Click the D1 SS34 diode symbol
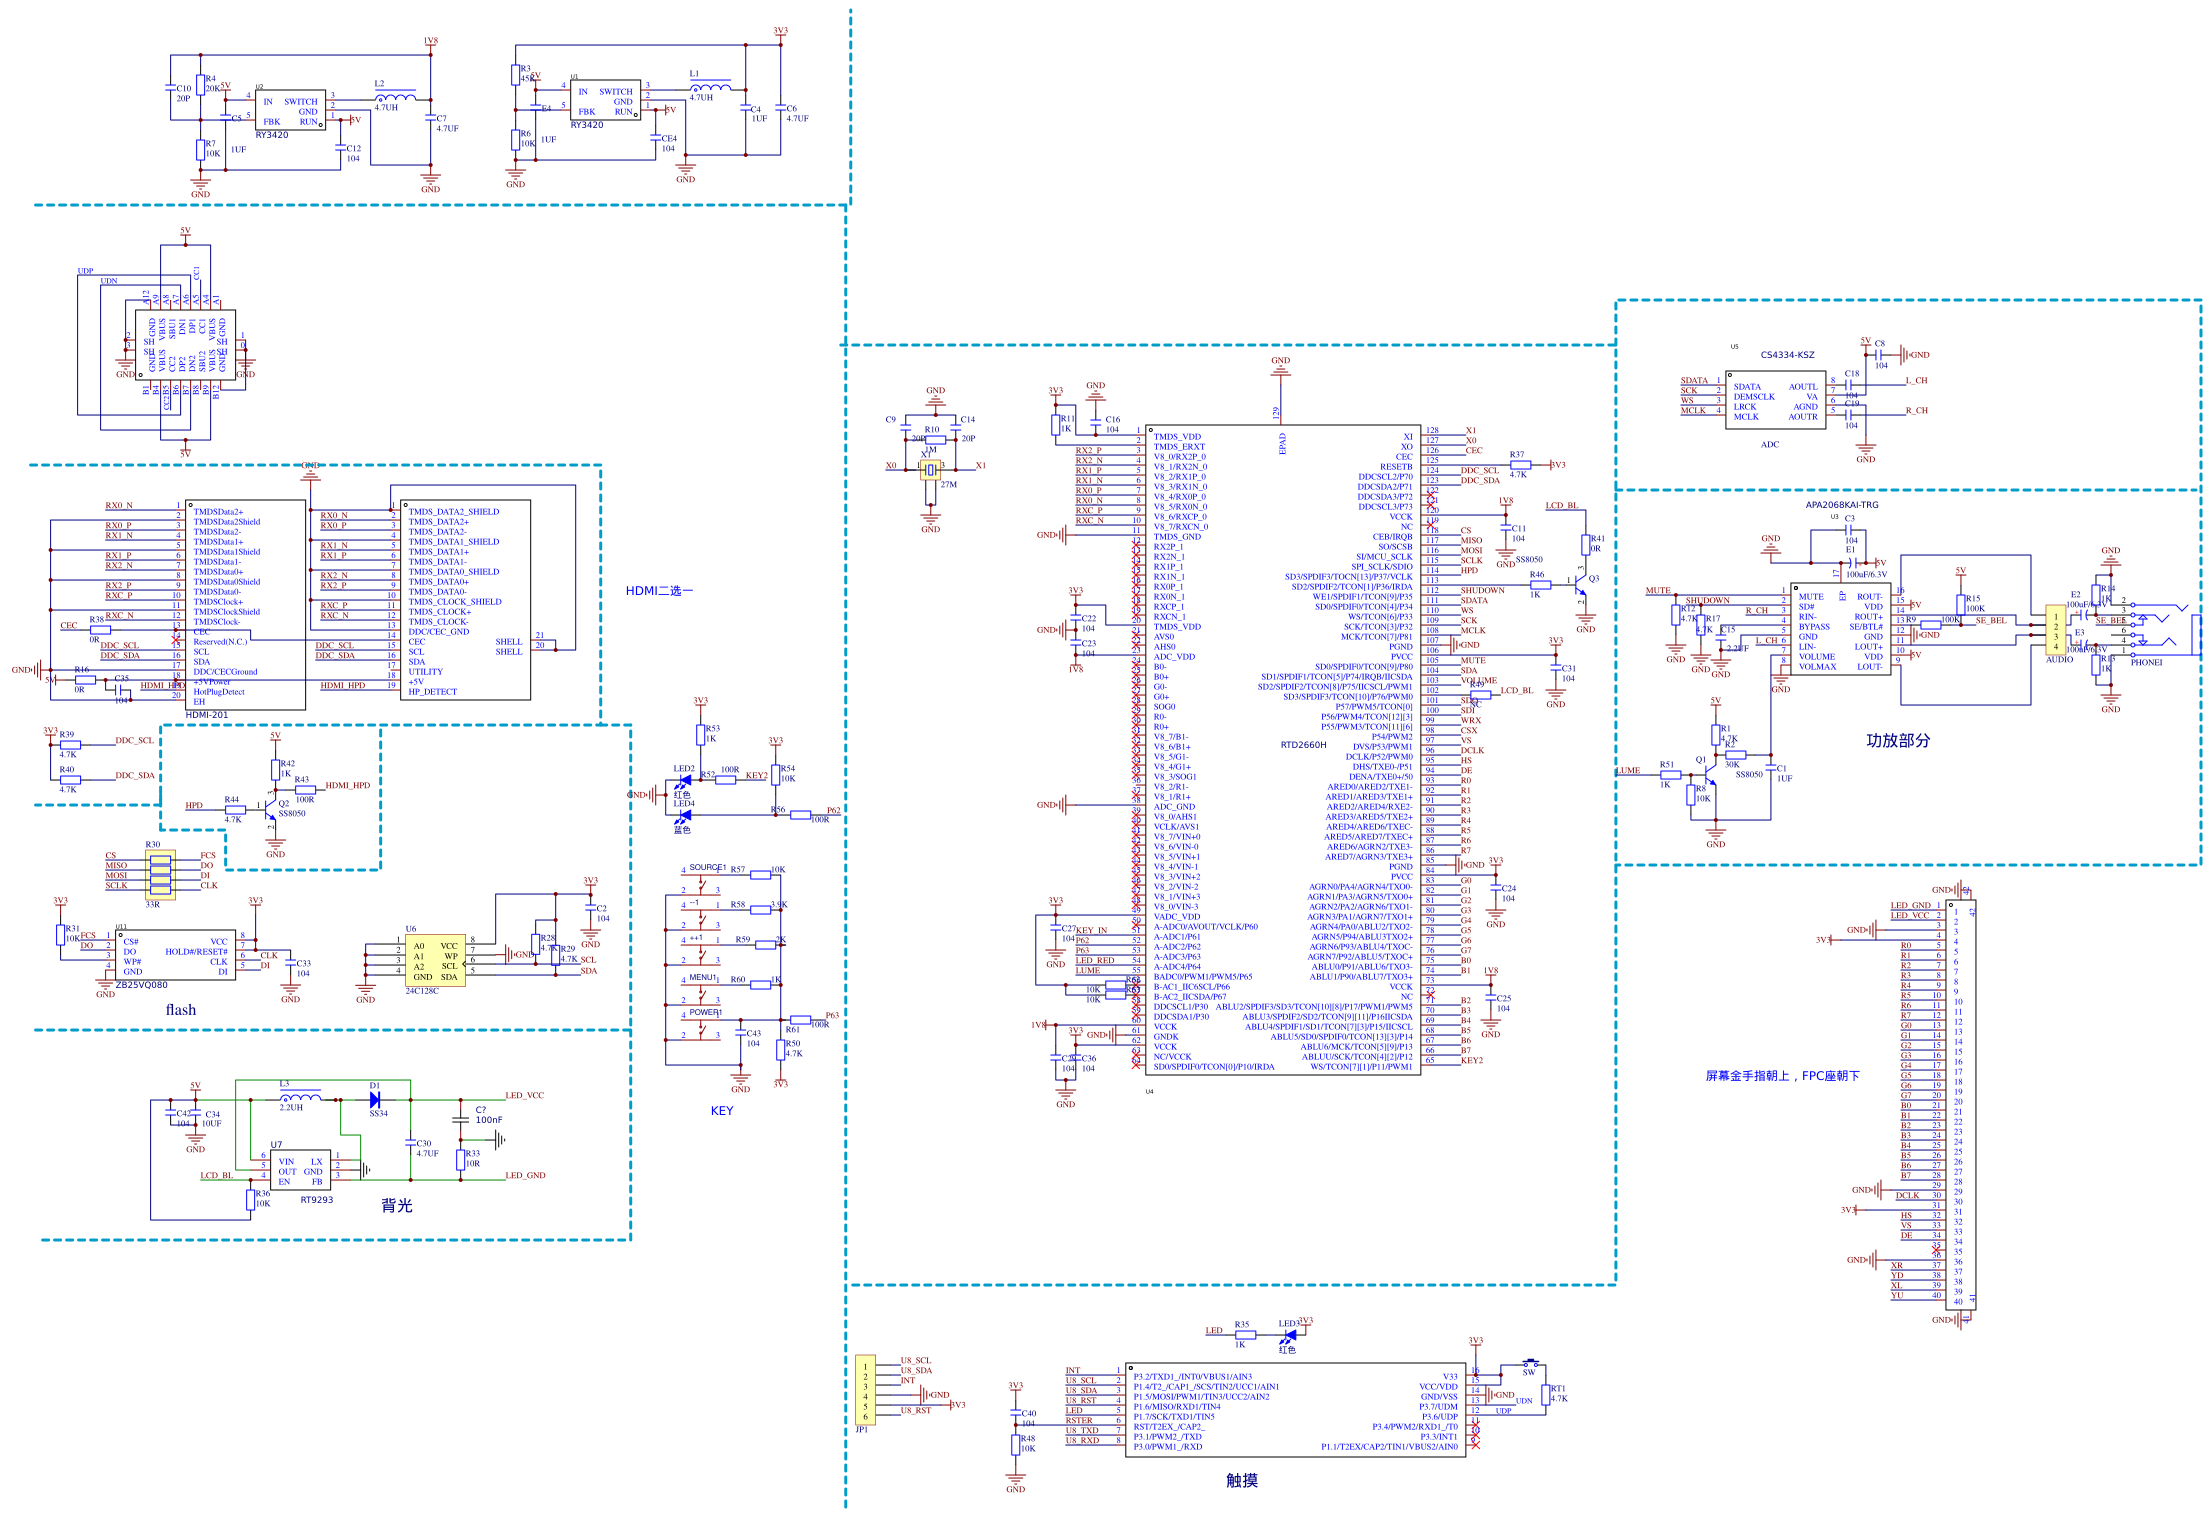2211x1520 pixels. (x=375, y=1099)
